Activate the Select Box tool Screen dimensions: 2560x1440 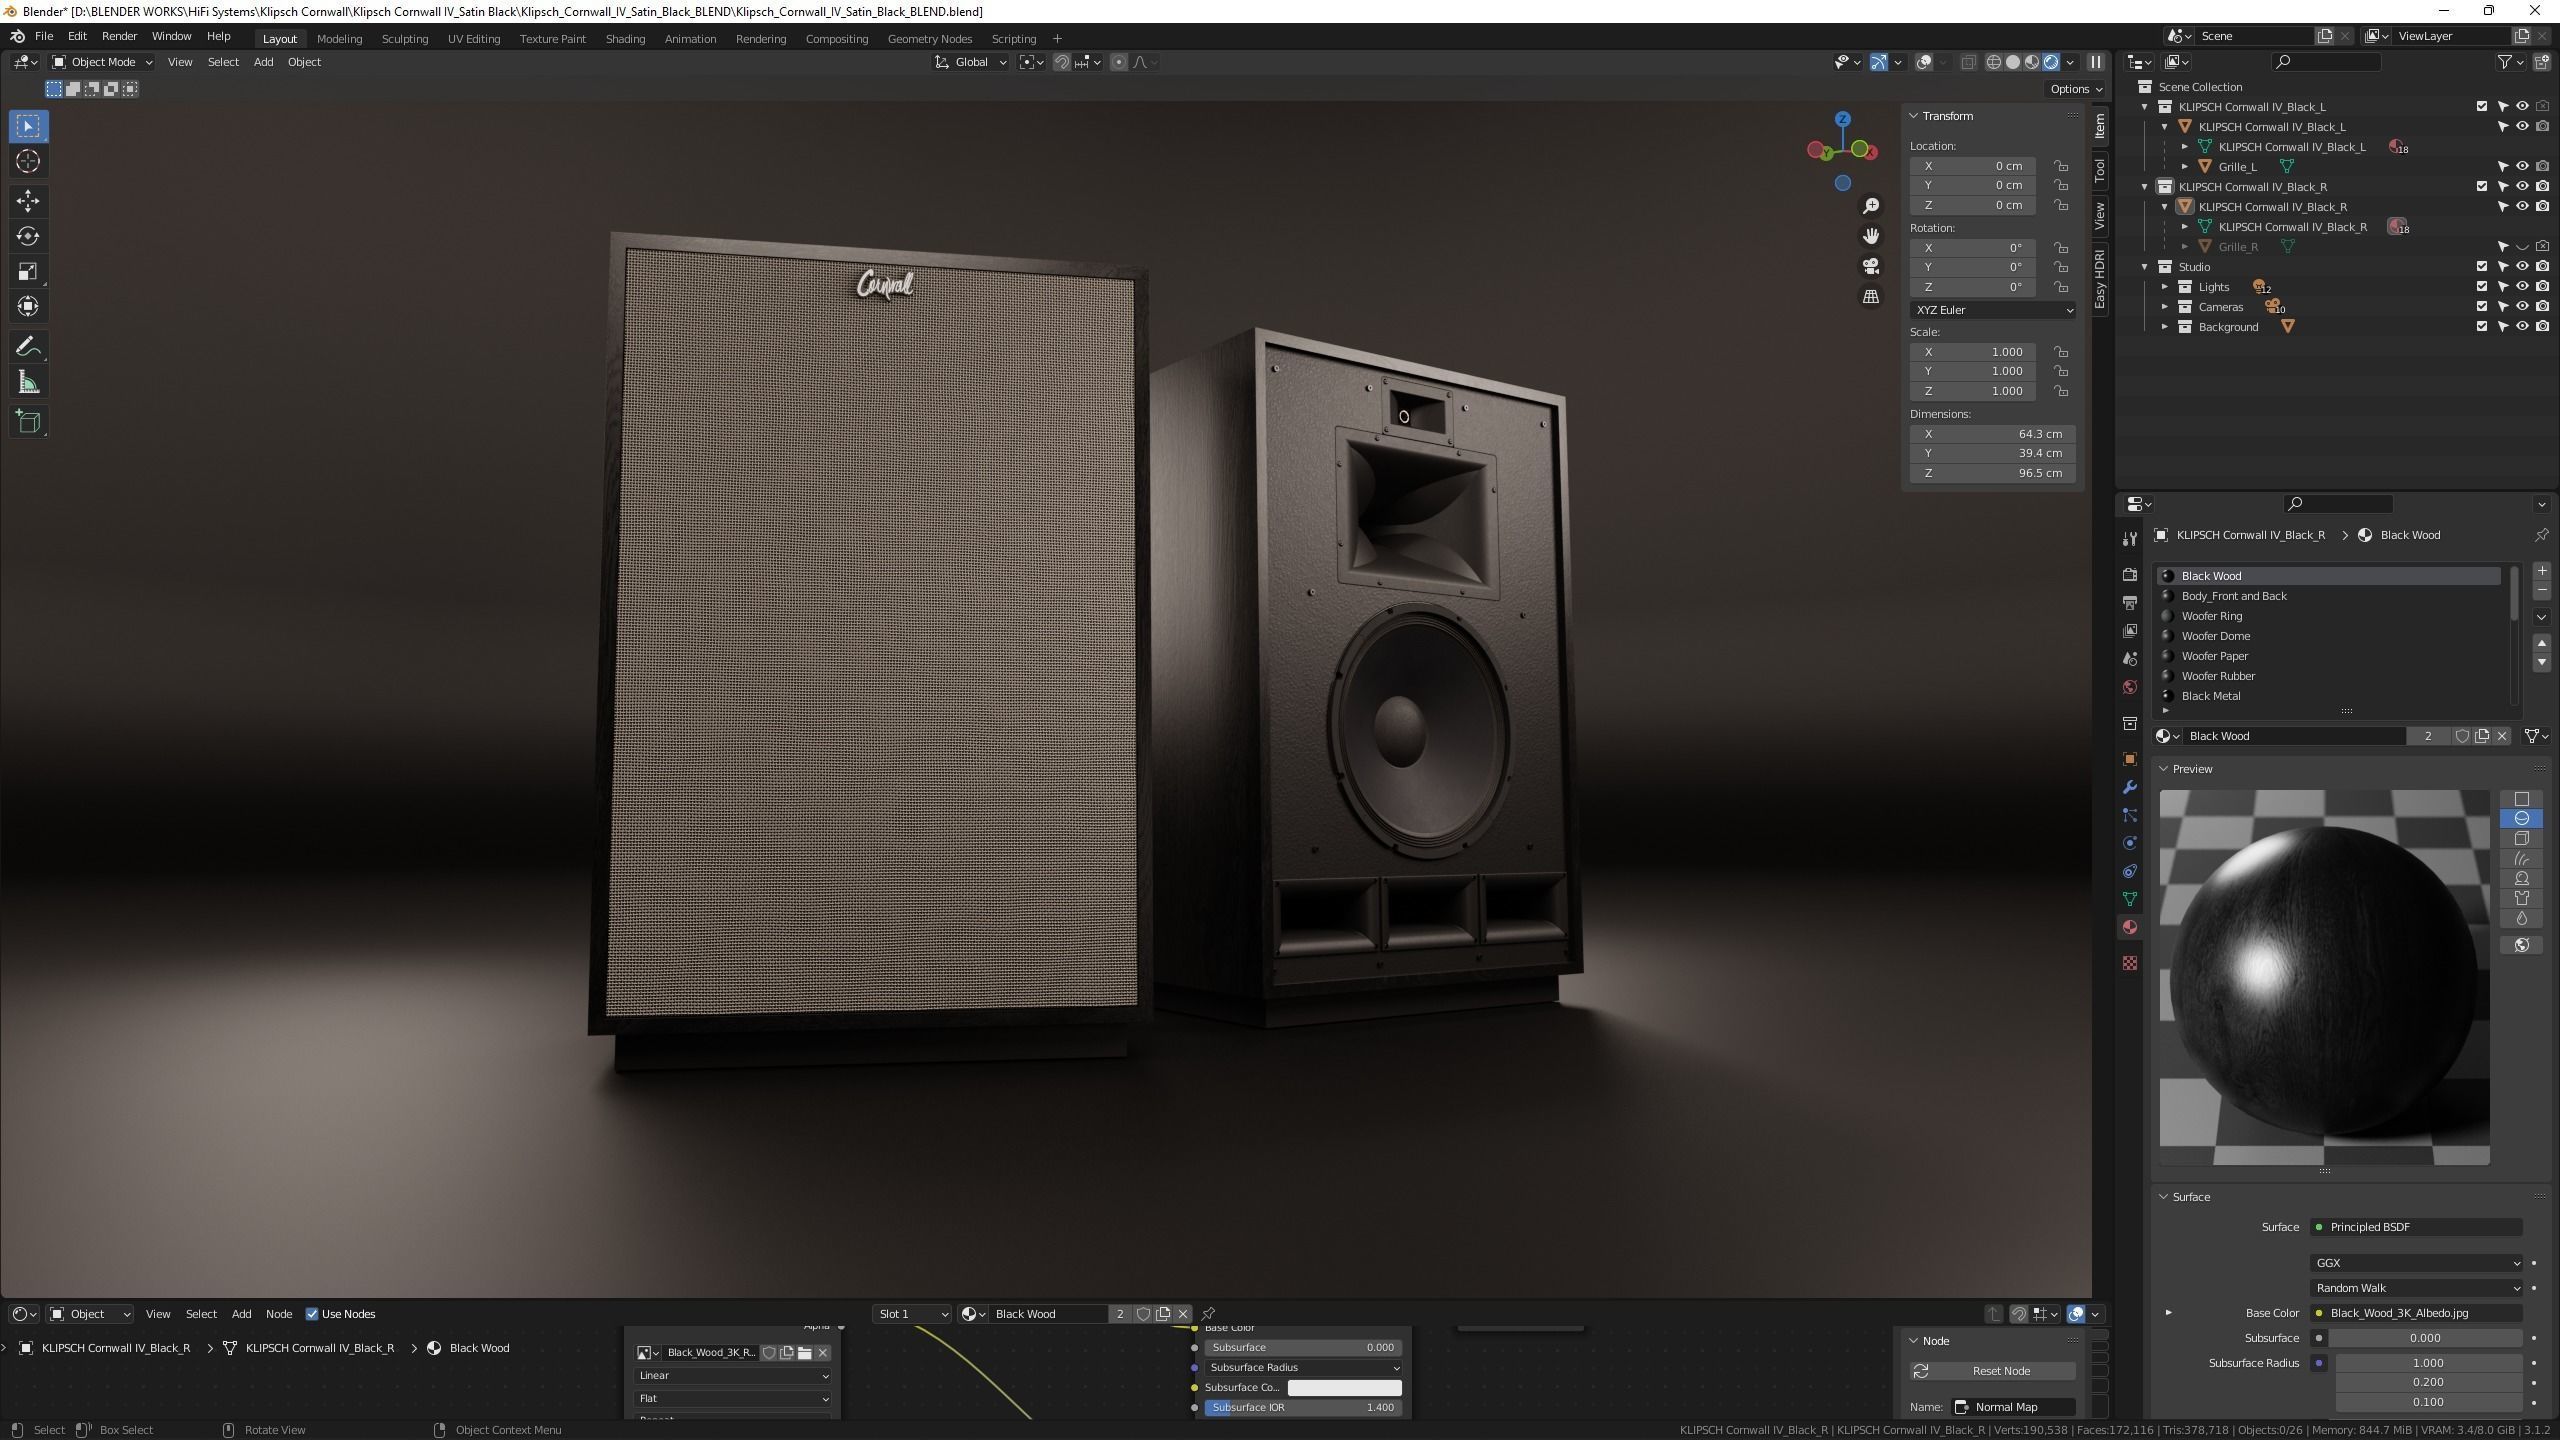coord(28,126)
